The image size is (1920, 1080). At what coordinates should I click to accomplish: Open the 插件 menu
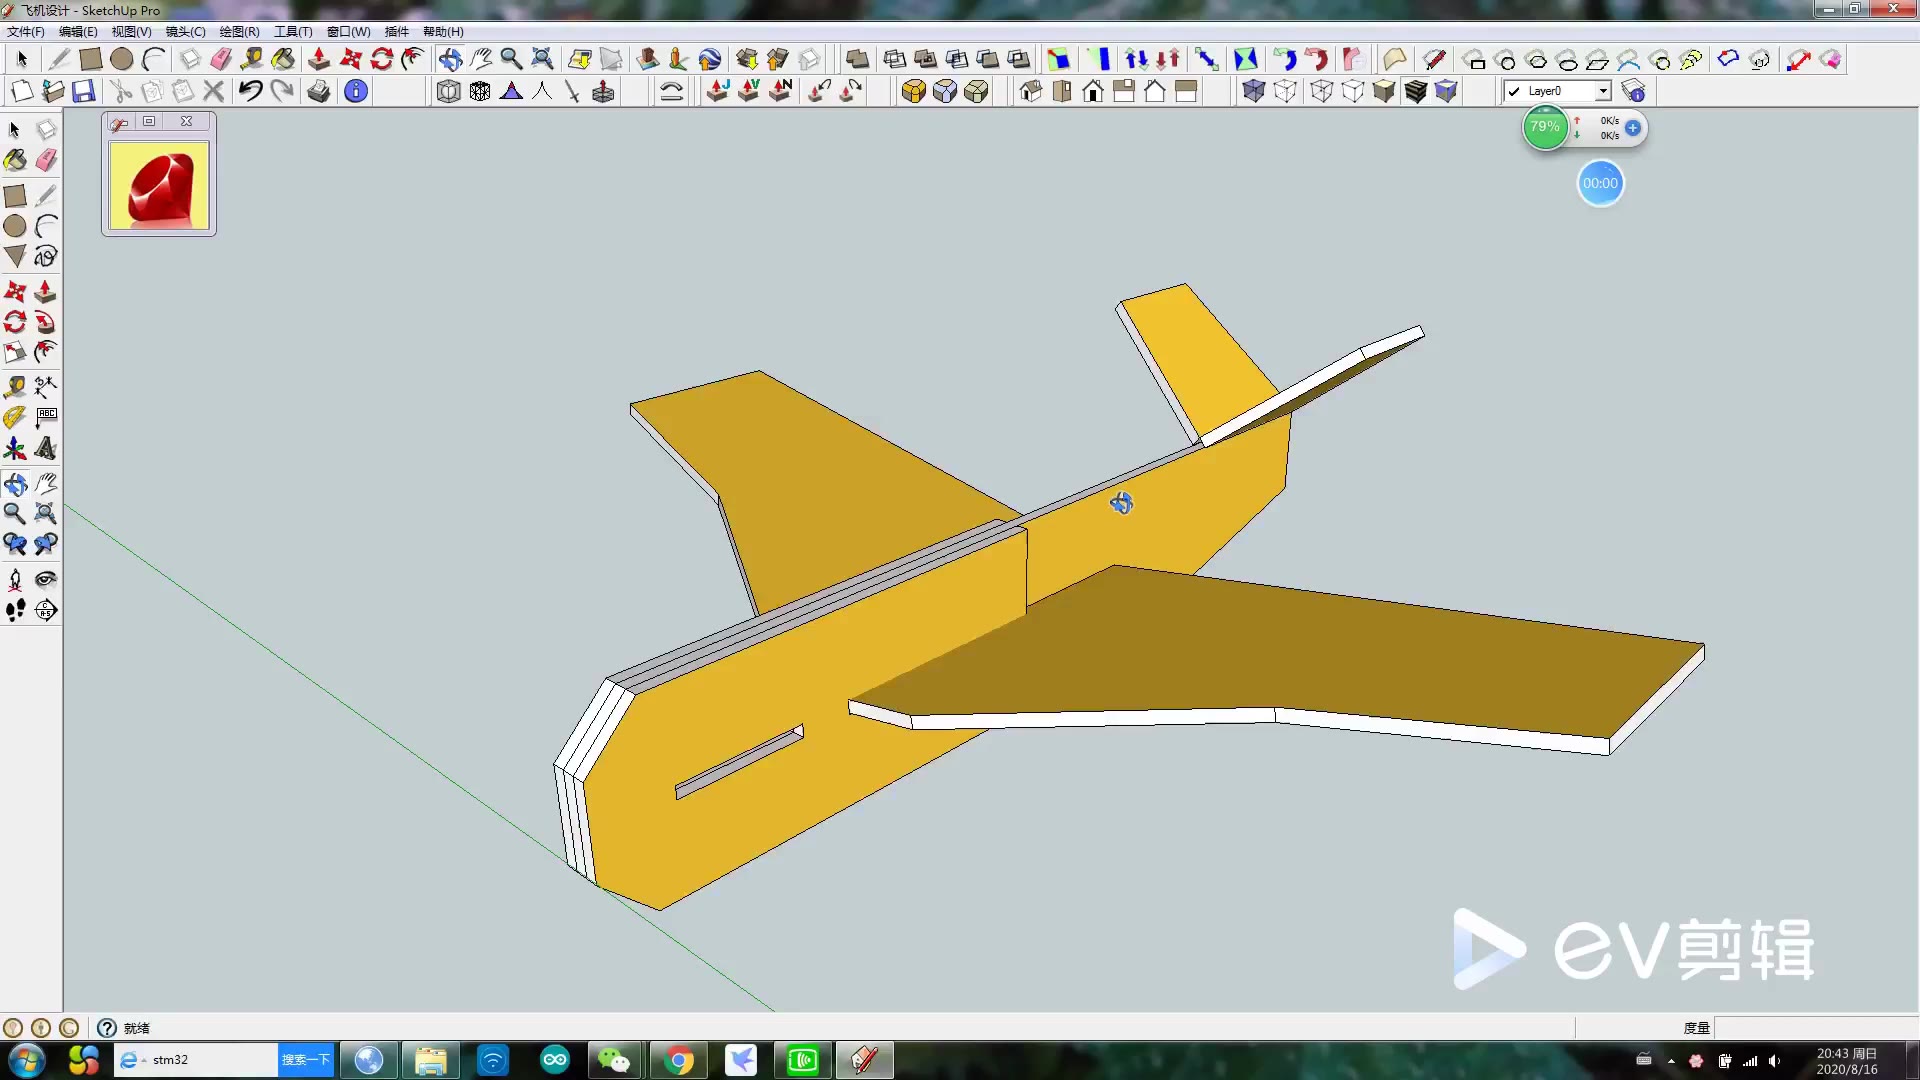click(397, 31)
